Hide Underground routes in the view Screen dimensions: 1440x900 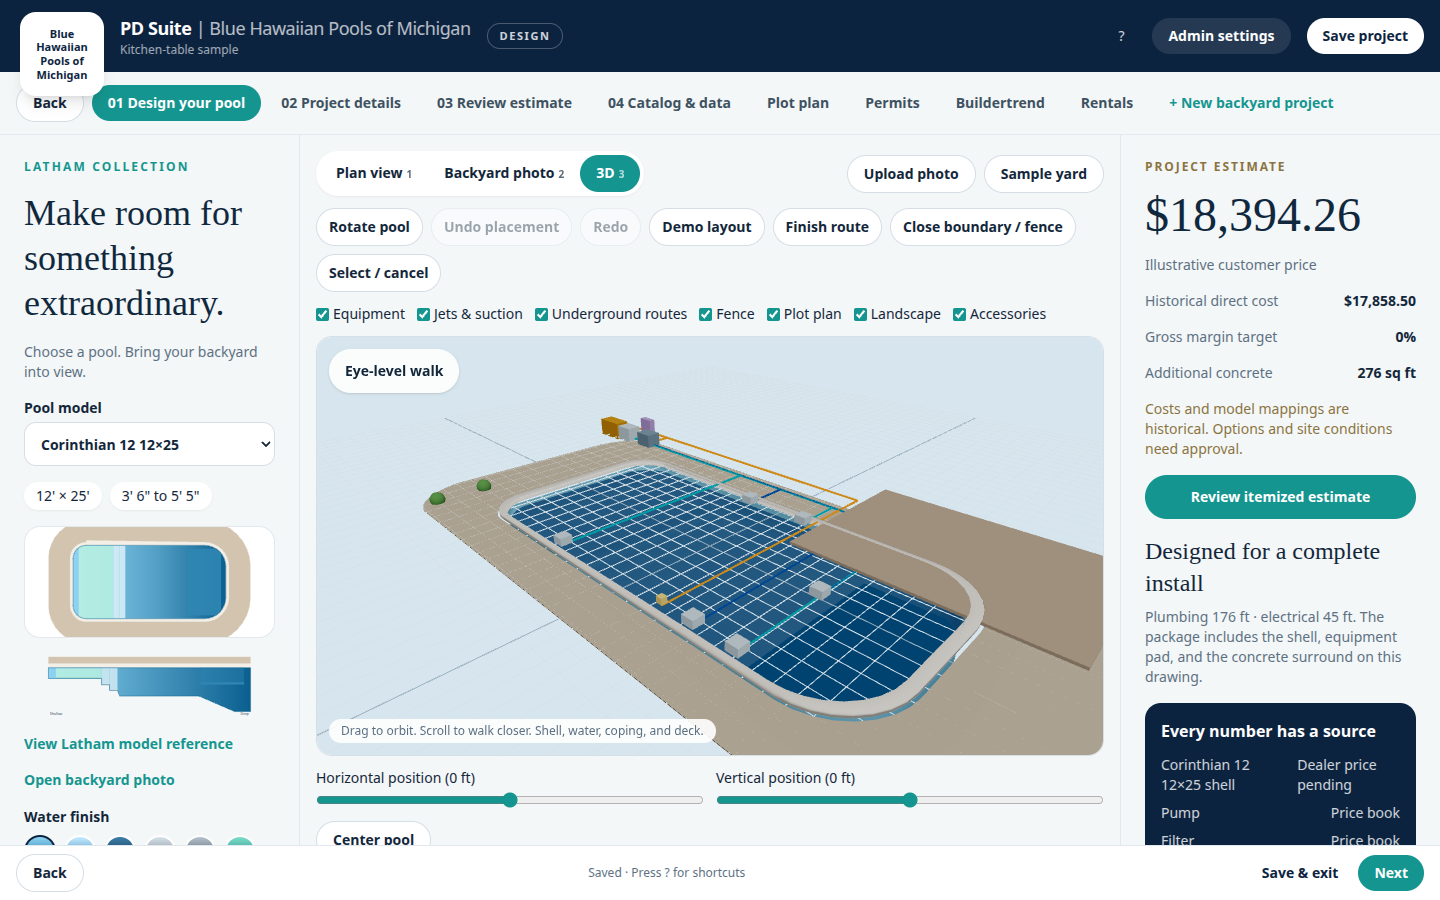coord(542,315)
